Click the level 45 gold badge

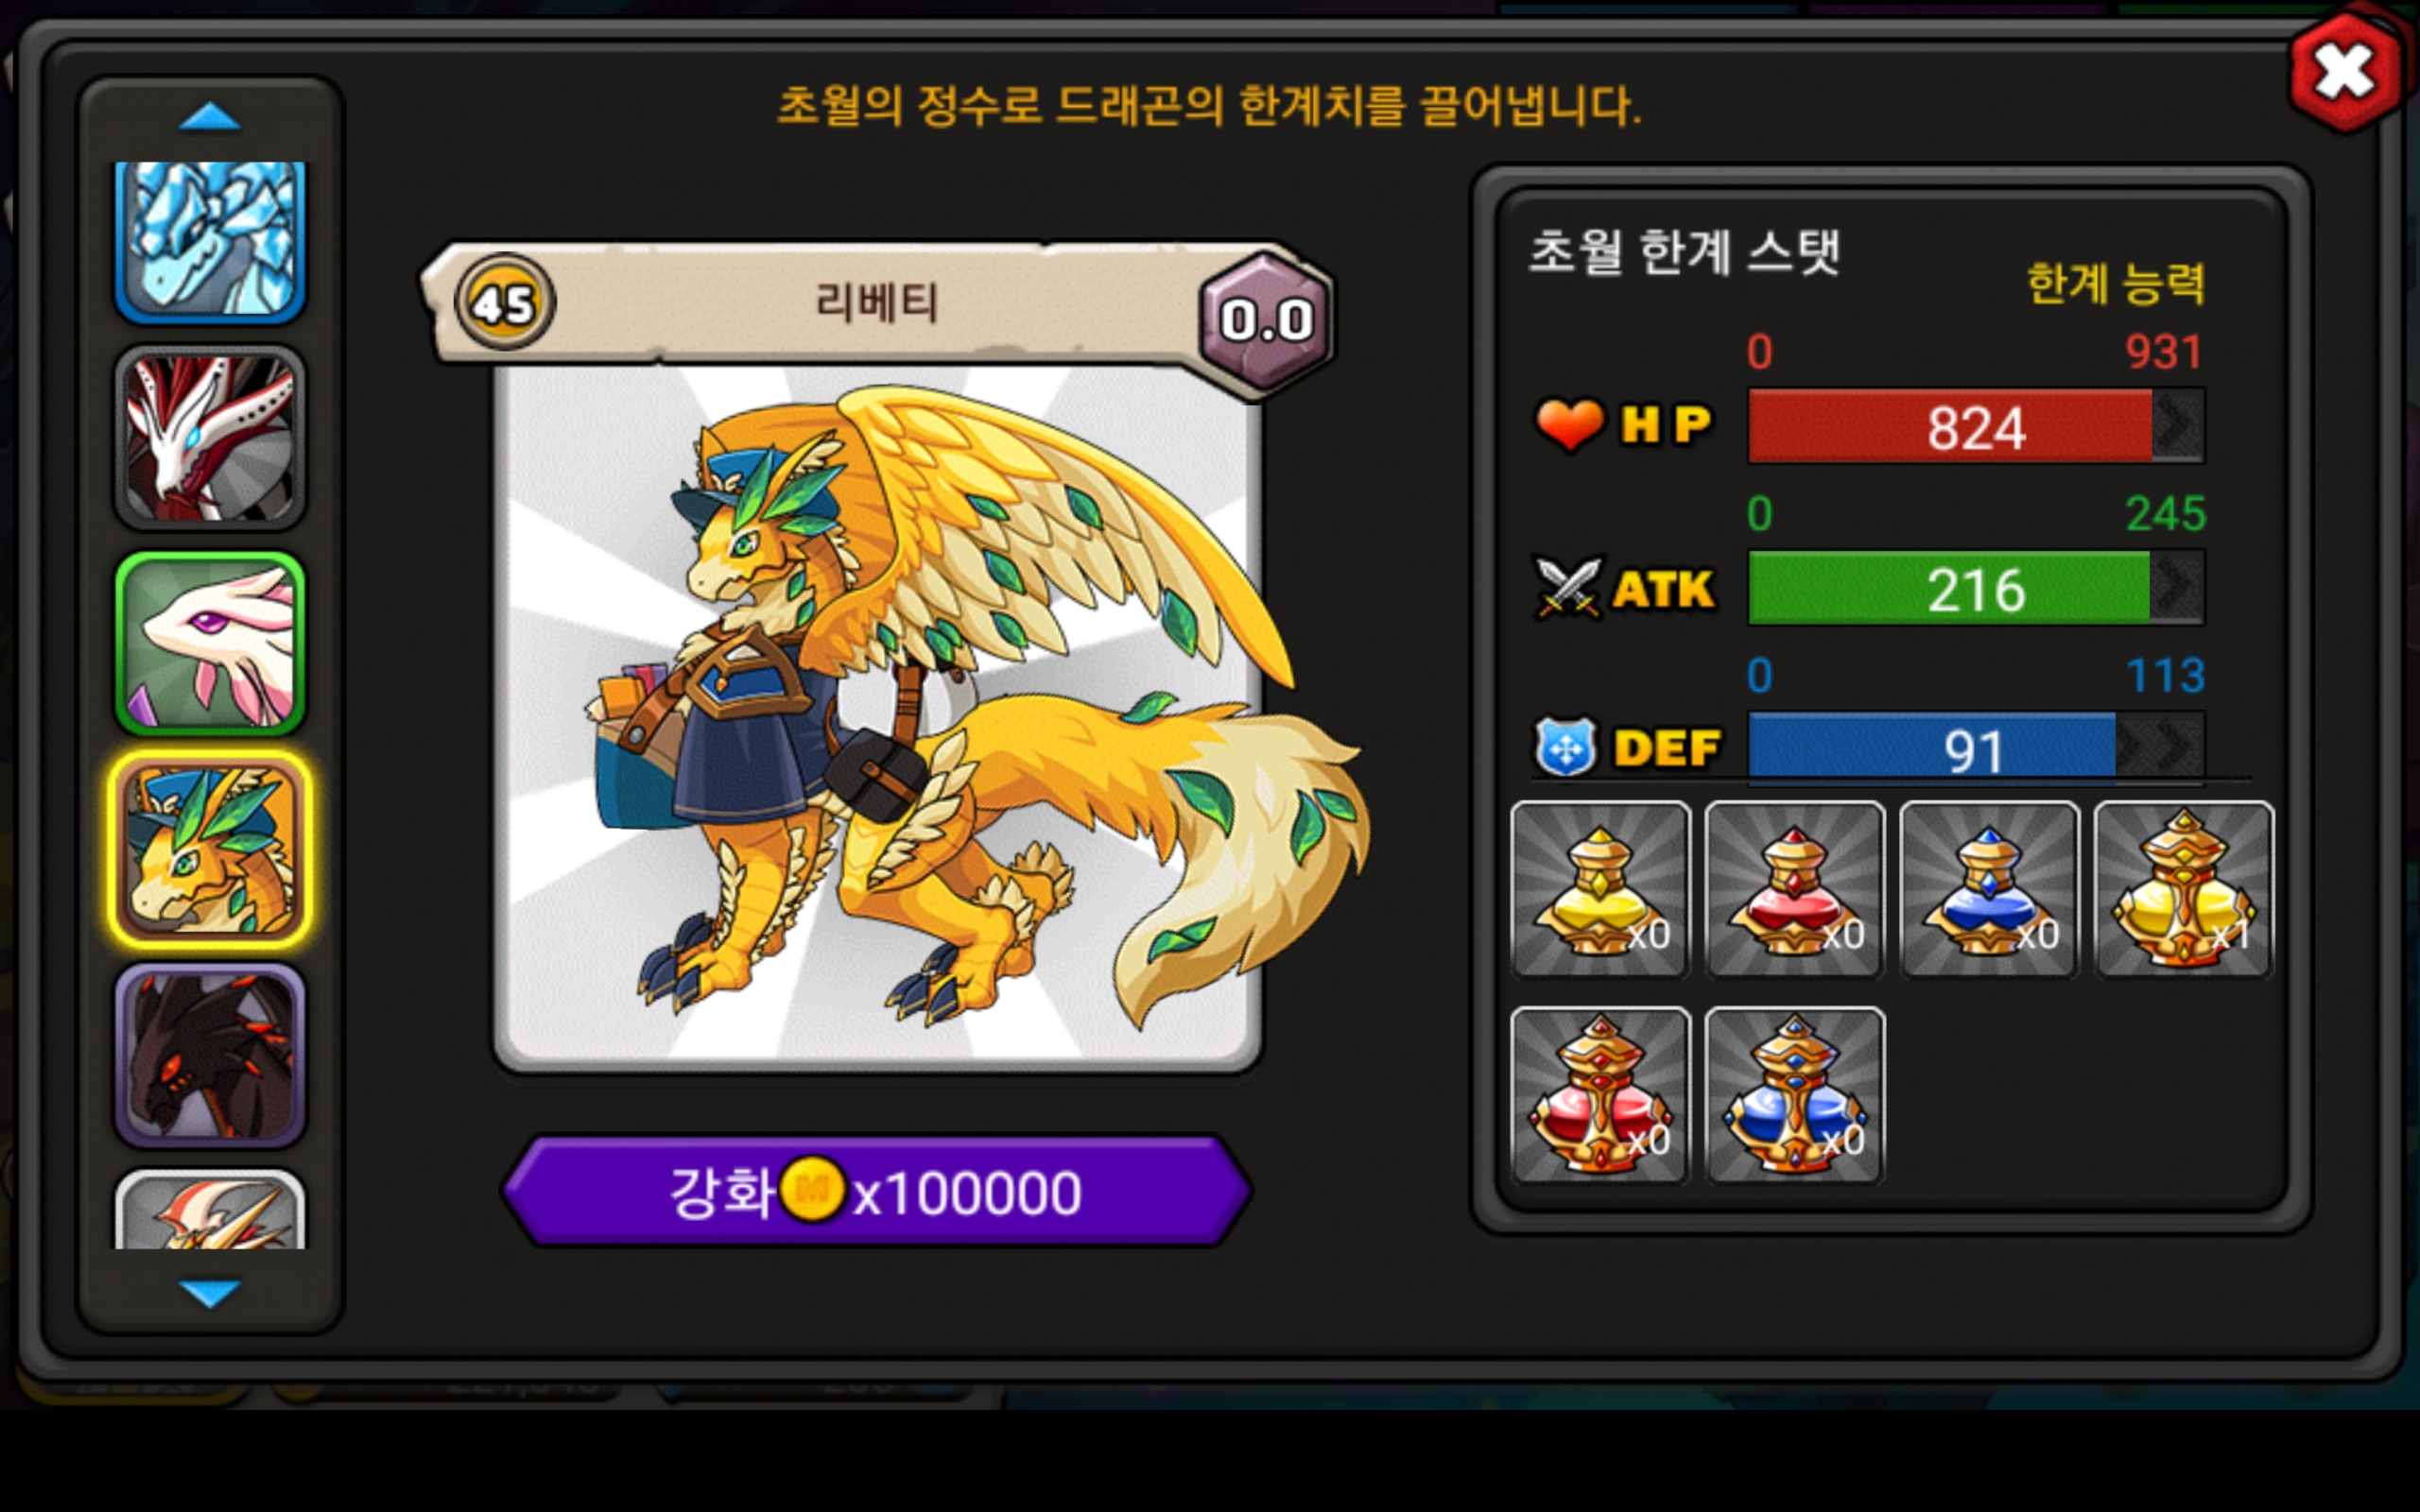click(x=504, y=302)
